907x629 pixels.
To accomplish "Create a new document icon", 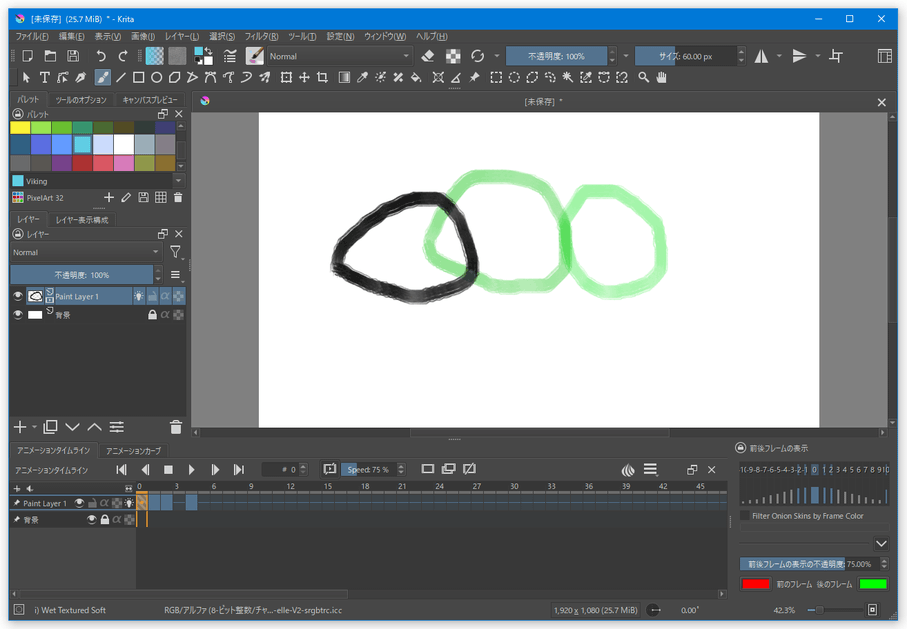I will coord(27,56).
